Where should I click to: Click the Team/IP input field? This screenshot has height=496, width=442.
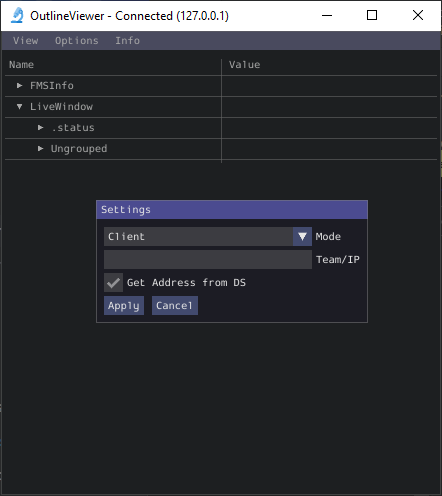tap(208, 260)
